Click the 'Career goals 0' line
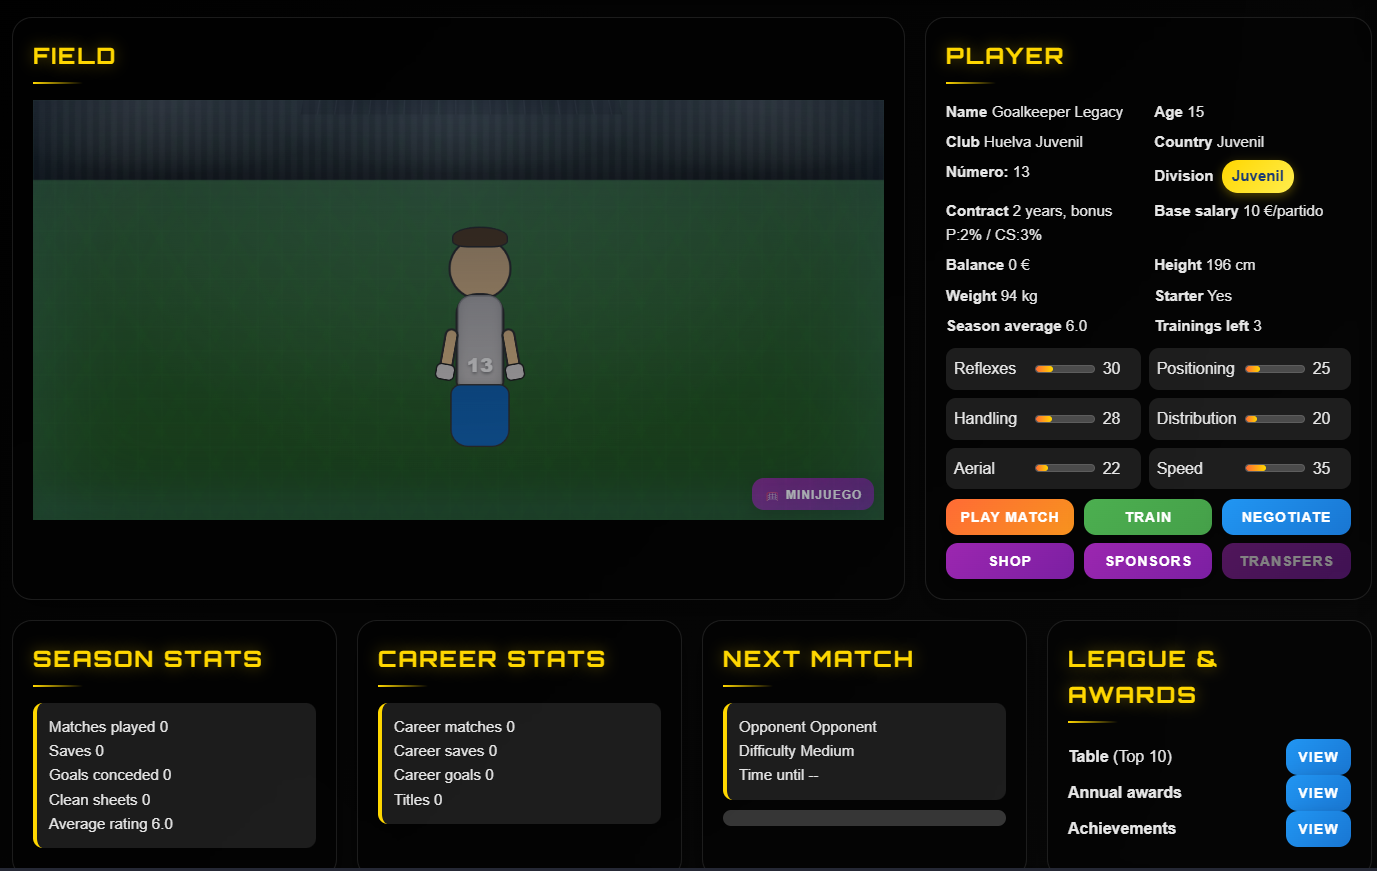The width and height of the screenshot is (1377, 871). [444, 775]
